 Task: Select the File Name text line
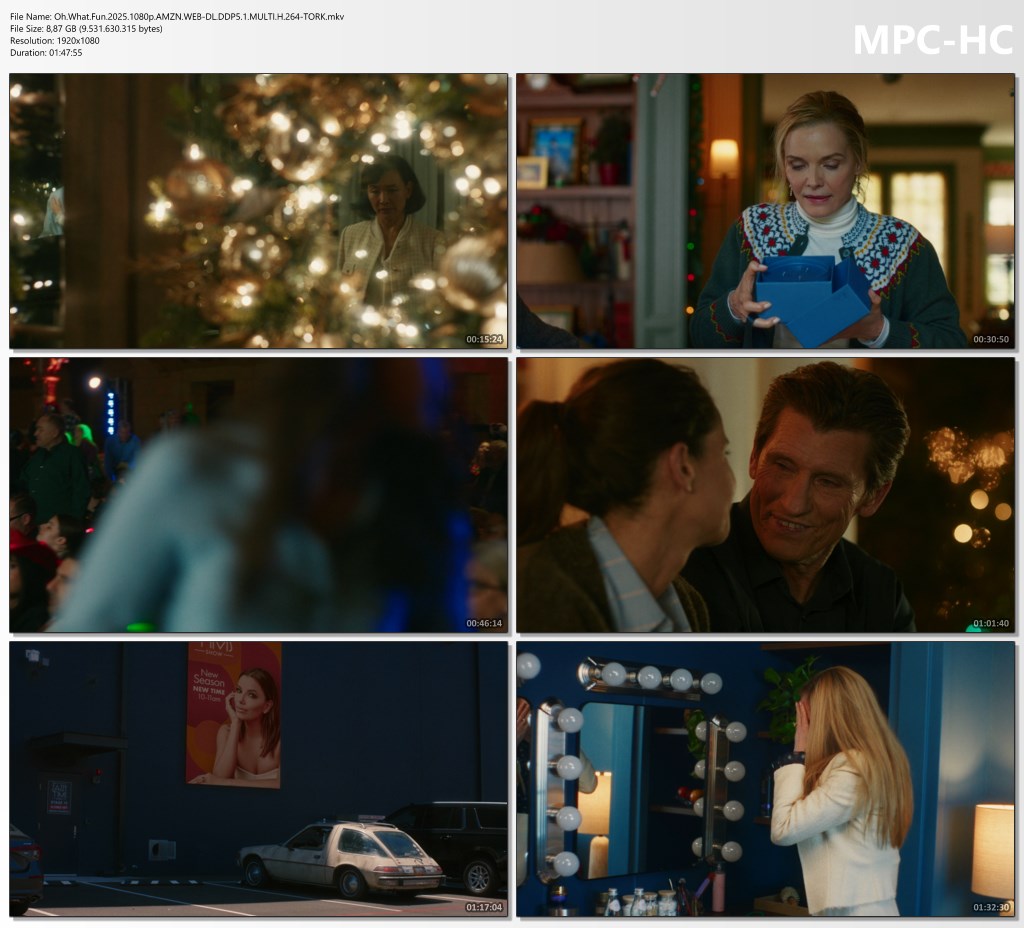177,16
